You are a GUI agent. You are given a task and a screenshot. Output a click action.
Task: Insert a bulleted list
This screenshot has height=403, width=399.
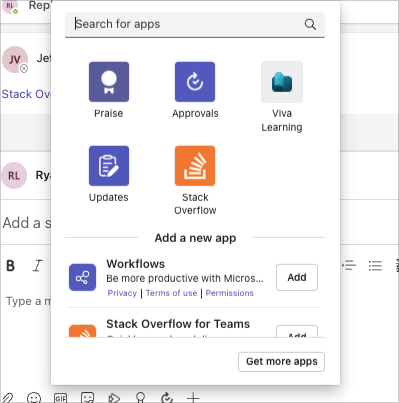[375, 266]
